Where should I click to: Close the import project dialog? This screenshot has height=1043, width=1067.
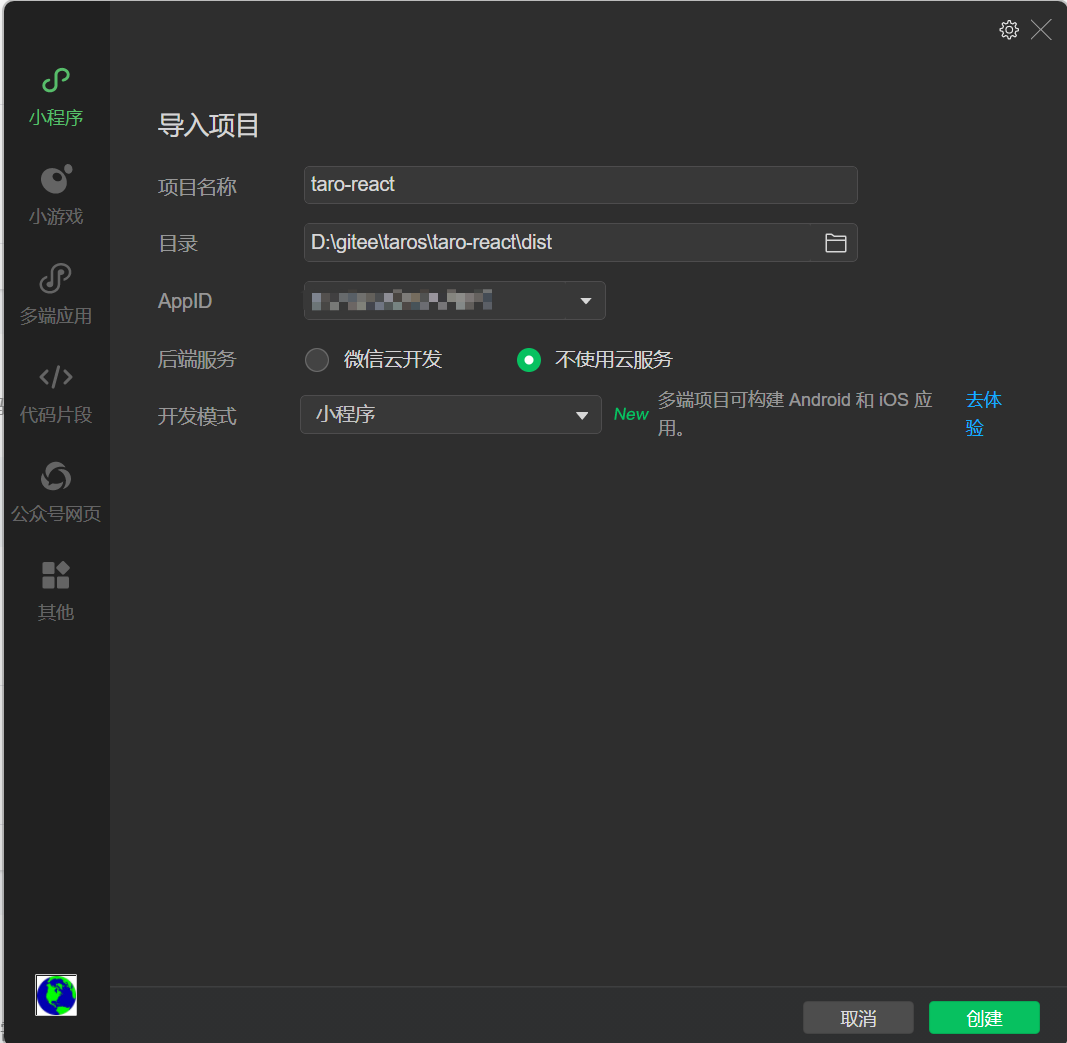1041,30
